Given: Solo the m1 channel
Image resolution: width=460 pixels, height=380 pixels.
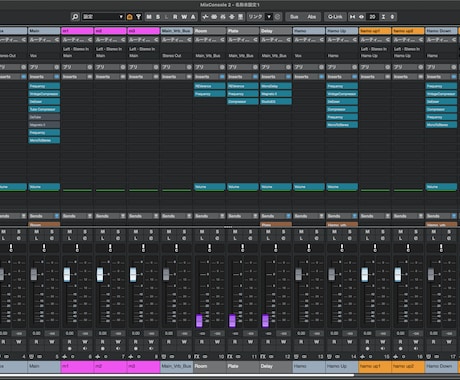Looking at the screenshot, I should [x=85, y=232].
